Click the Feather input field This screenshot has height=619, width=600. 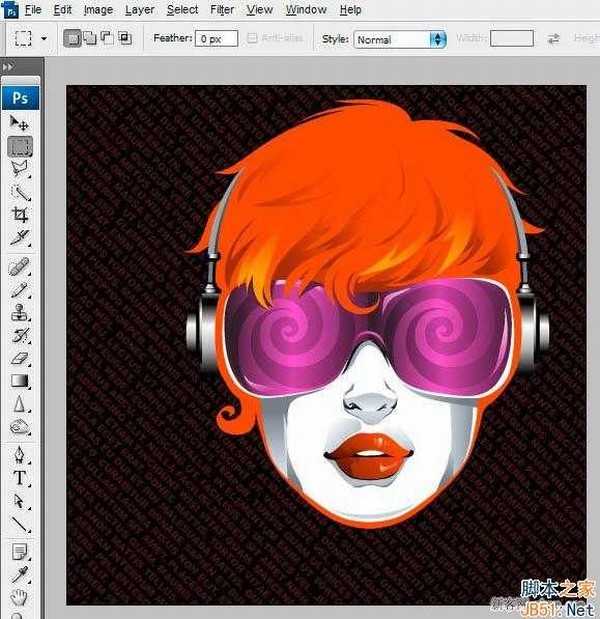tap(216, 39)
